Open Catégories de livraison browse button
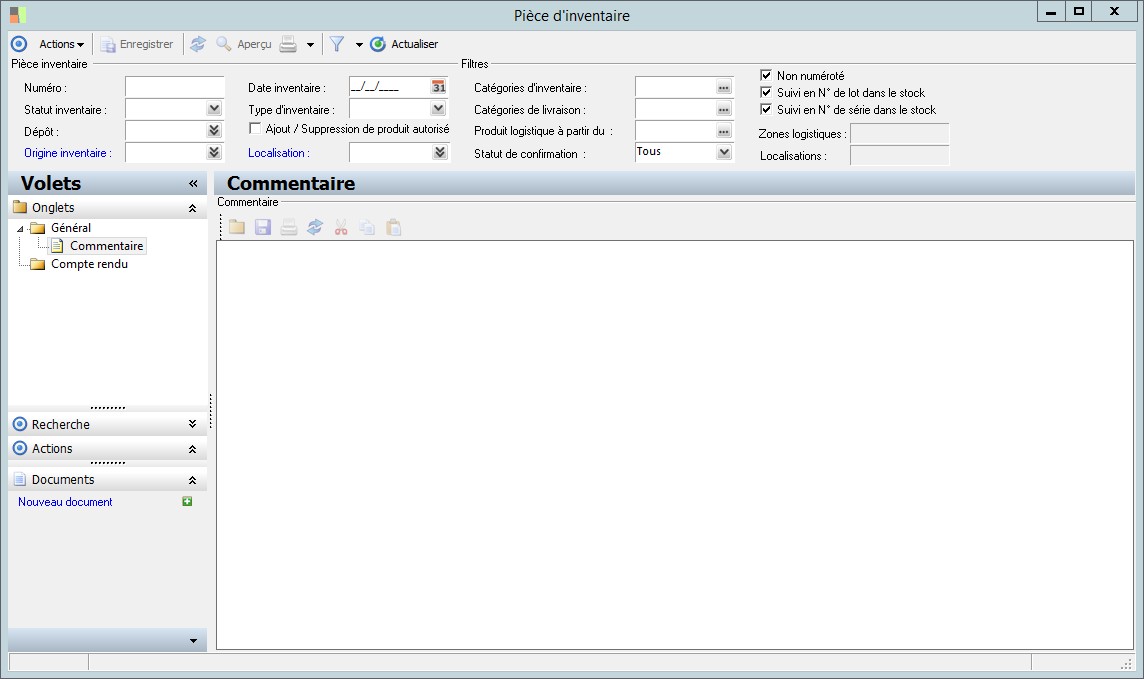Viewport: 1144px width, 679px height. [723, 109]
